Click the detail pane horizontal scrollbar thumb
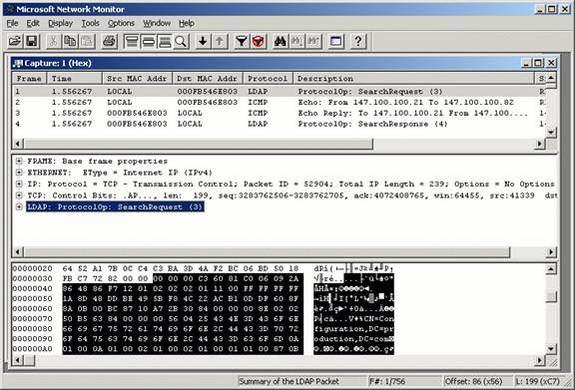 (267, 252)
